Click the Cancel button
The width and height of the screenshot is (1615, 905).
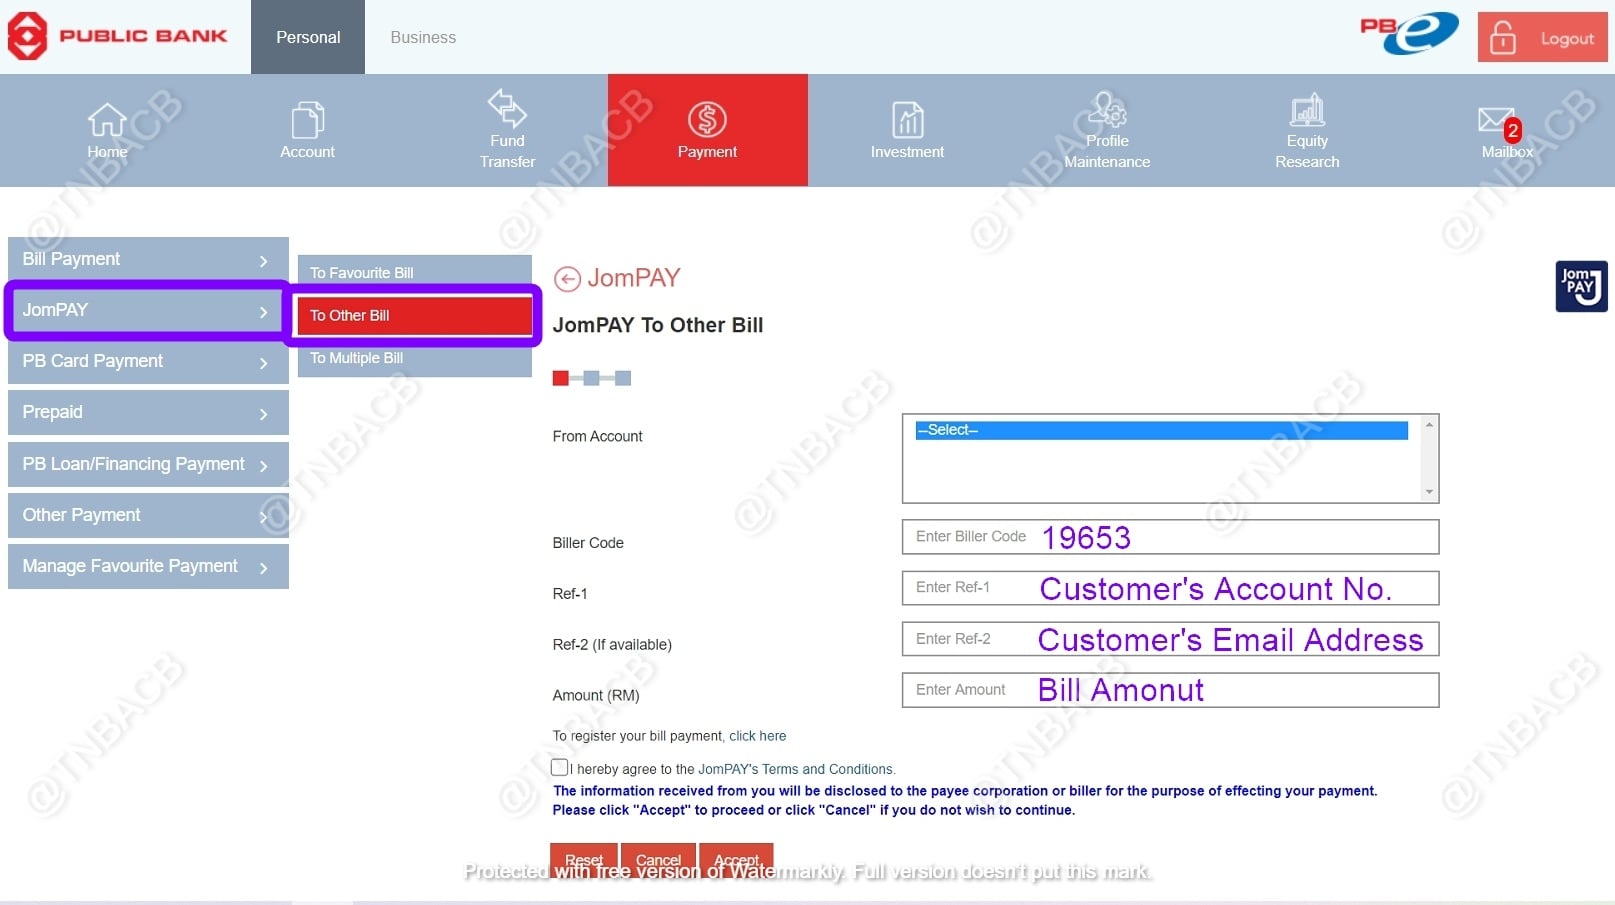point(658,859)
